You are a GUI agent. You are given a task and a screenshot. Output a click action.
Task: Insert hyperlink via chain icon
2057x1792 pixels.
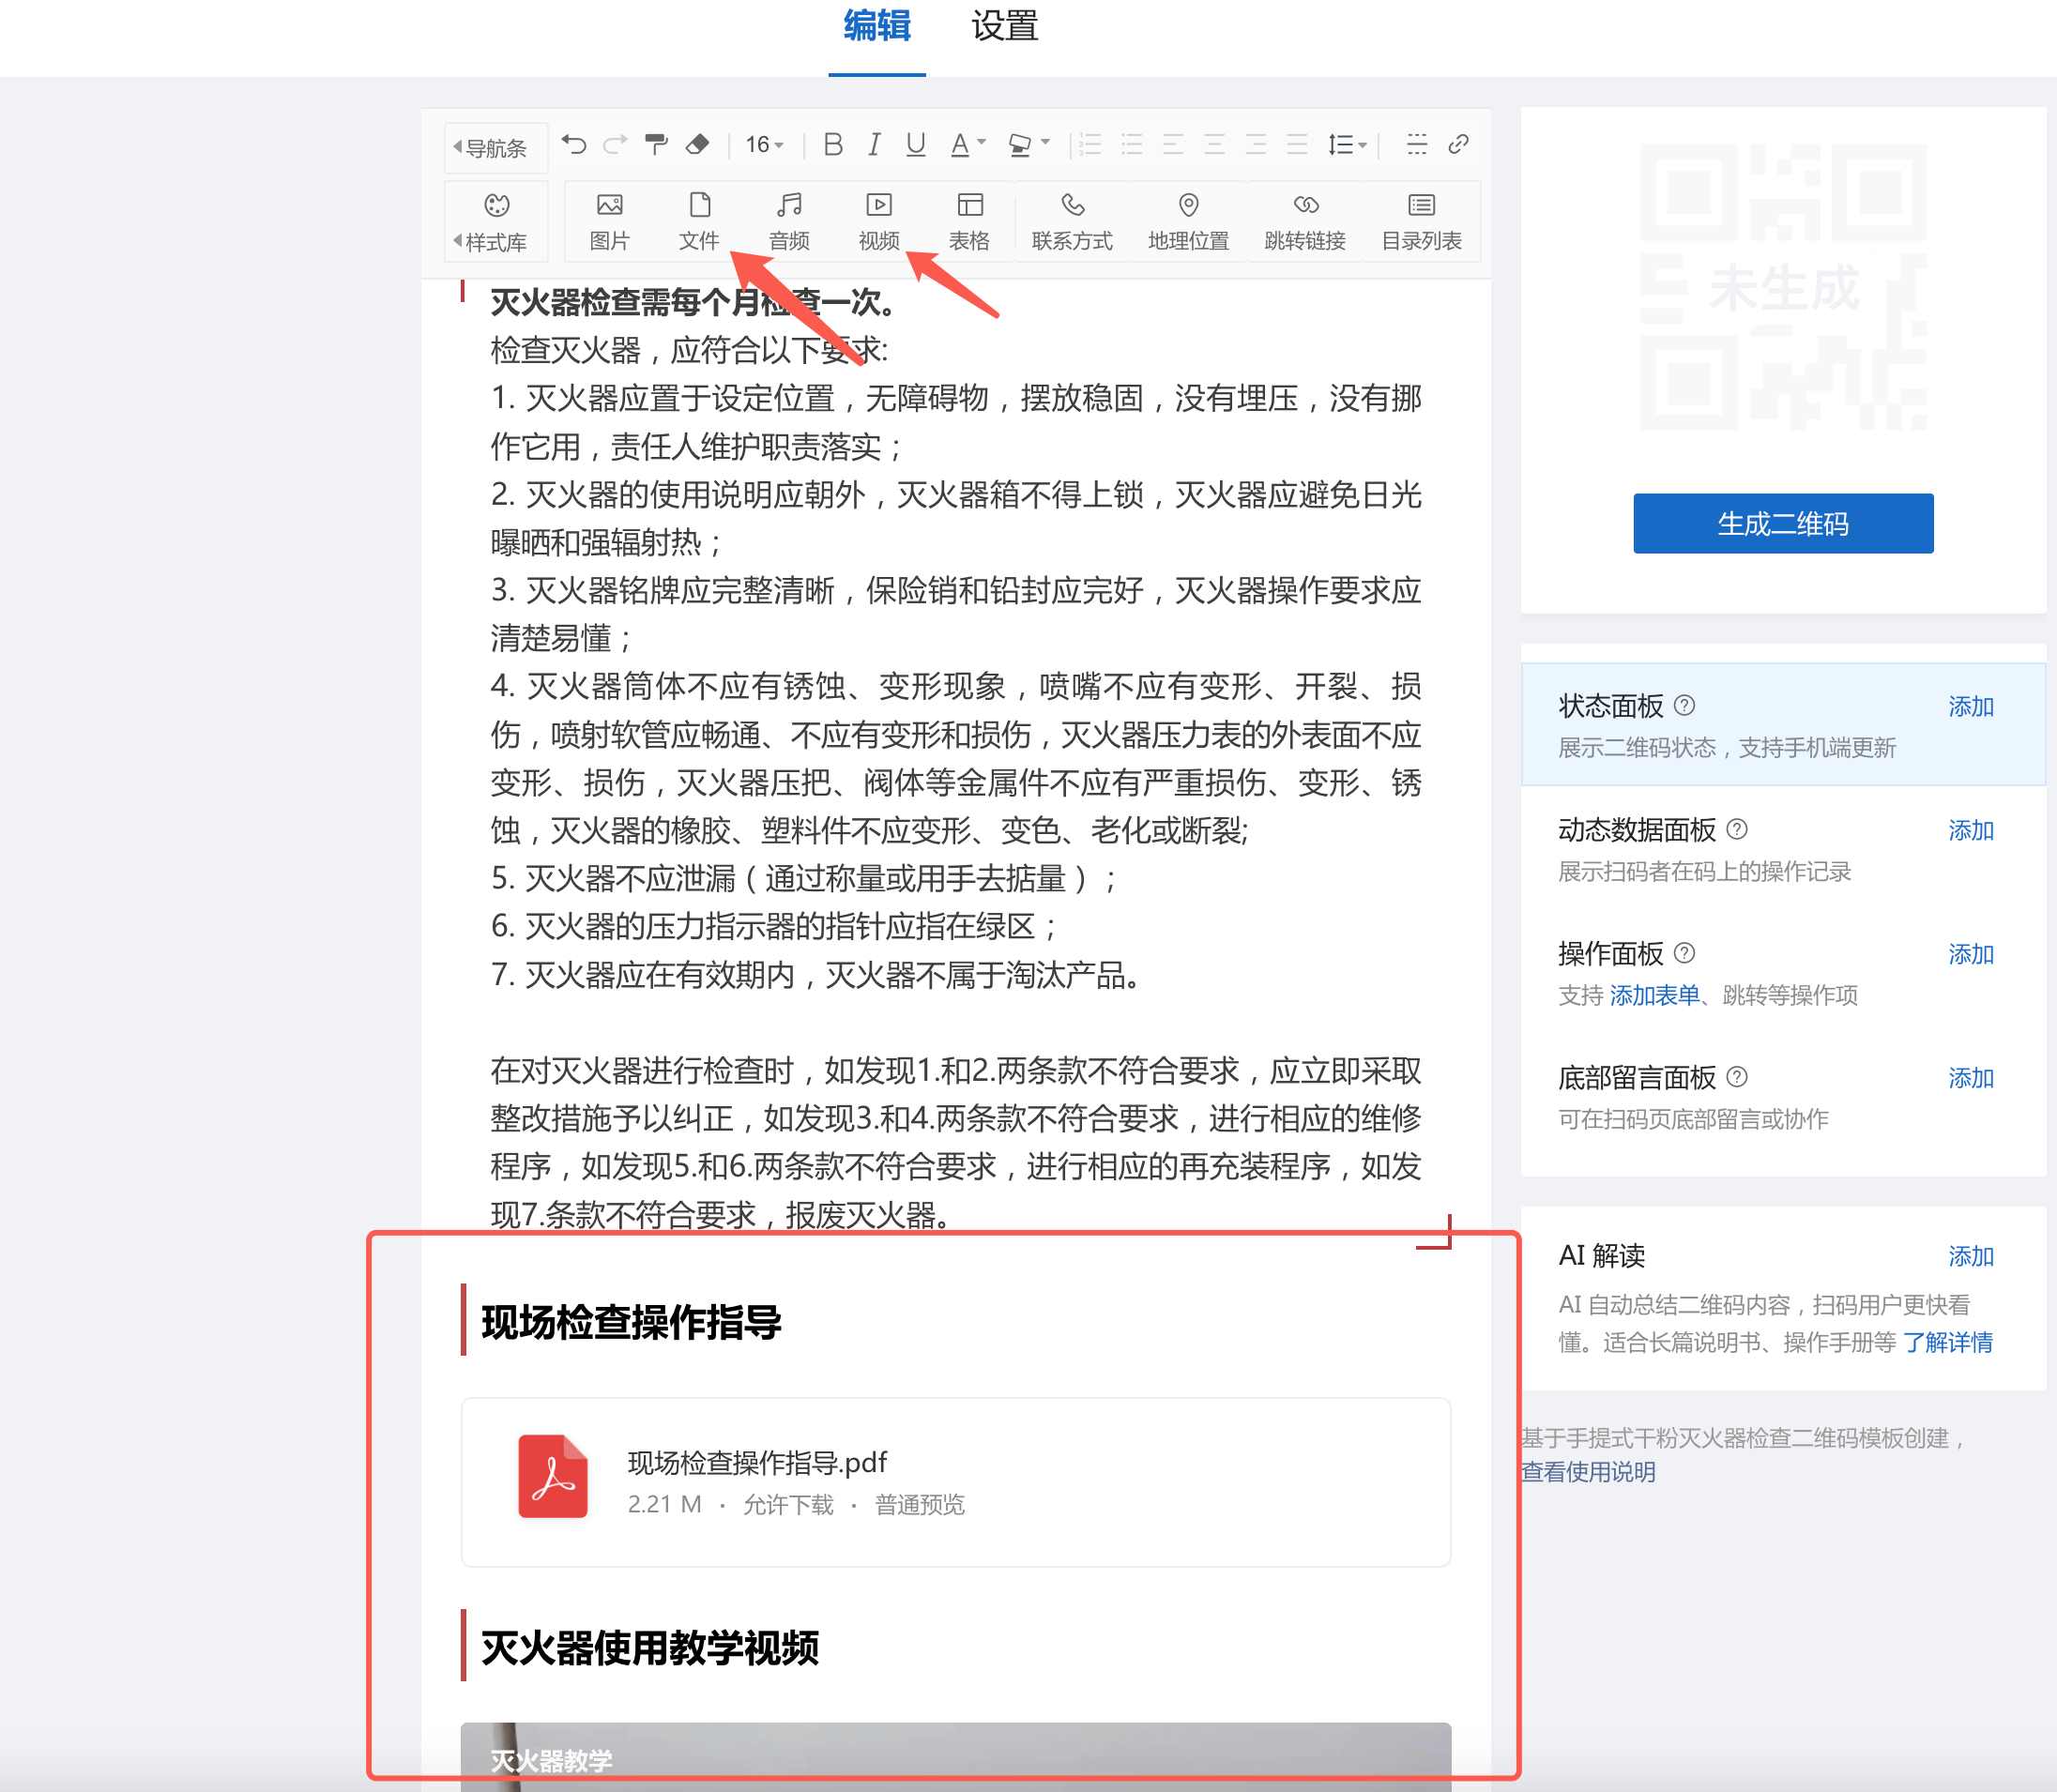[1458, 145]
